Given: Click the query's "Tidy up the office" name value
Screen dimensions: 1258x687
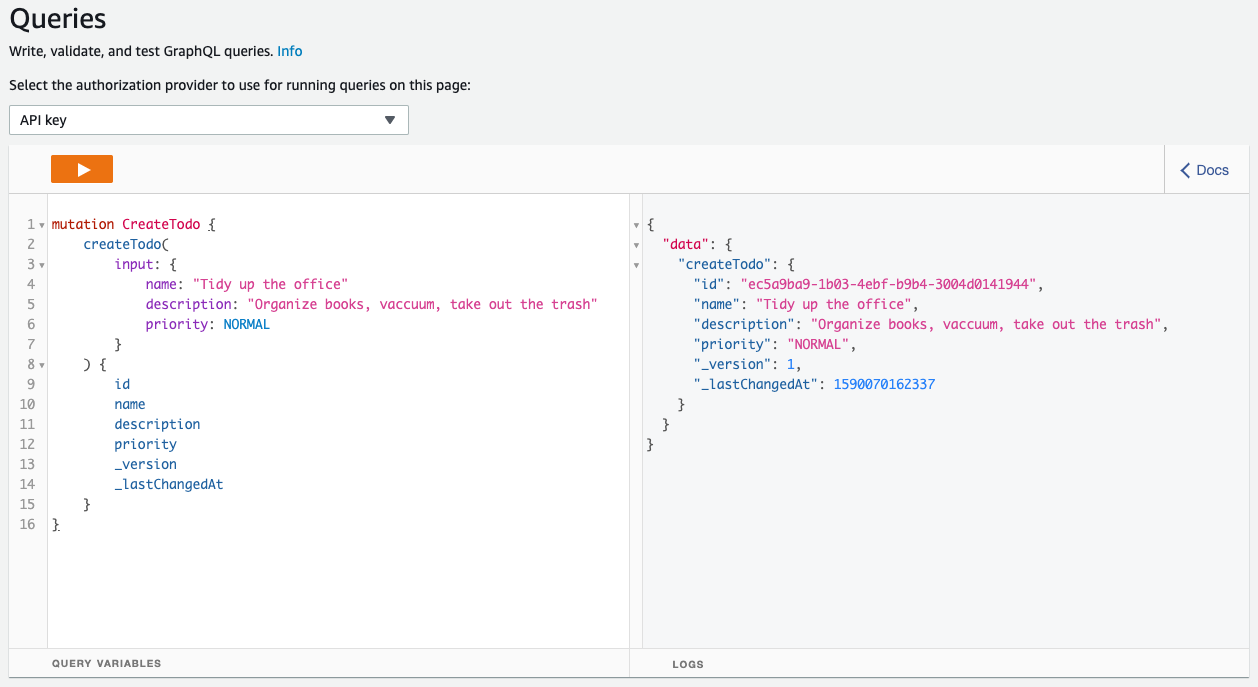Looking at the screenshot, I should (270, 284).
